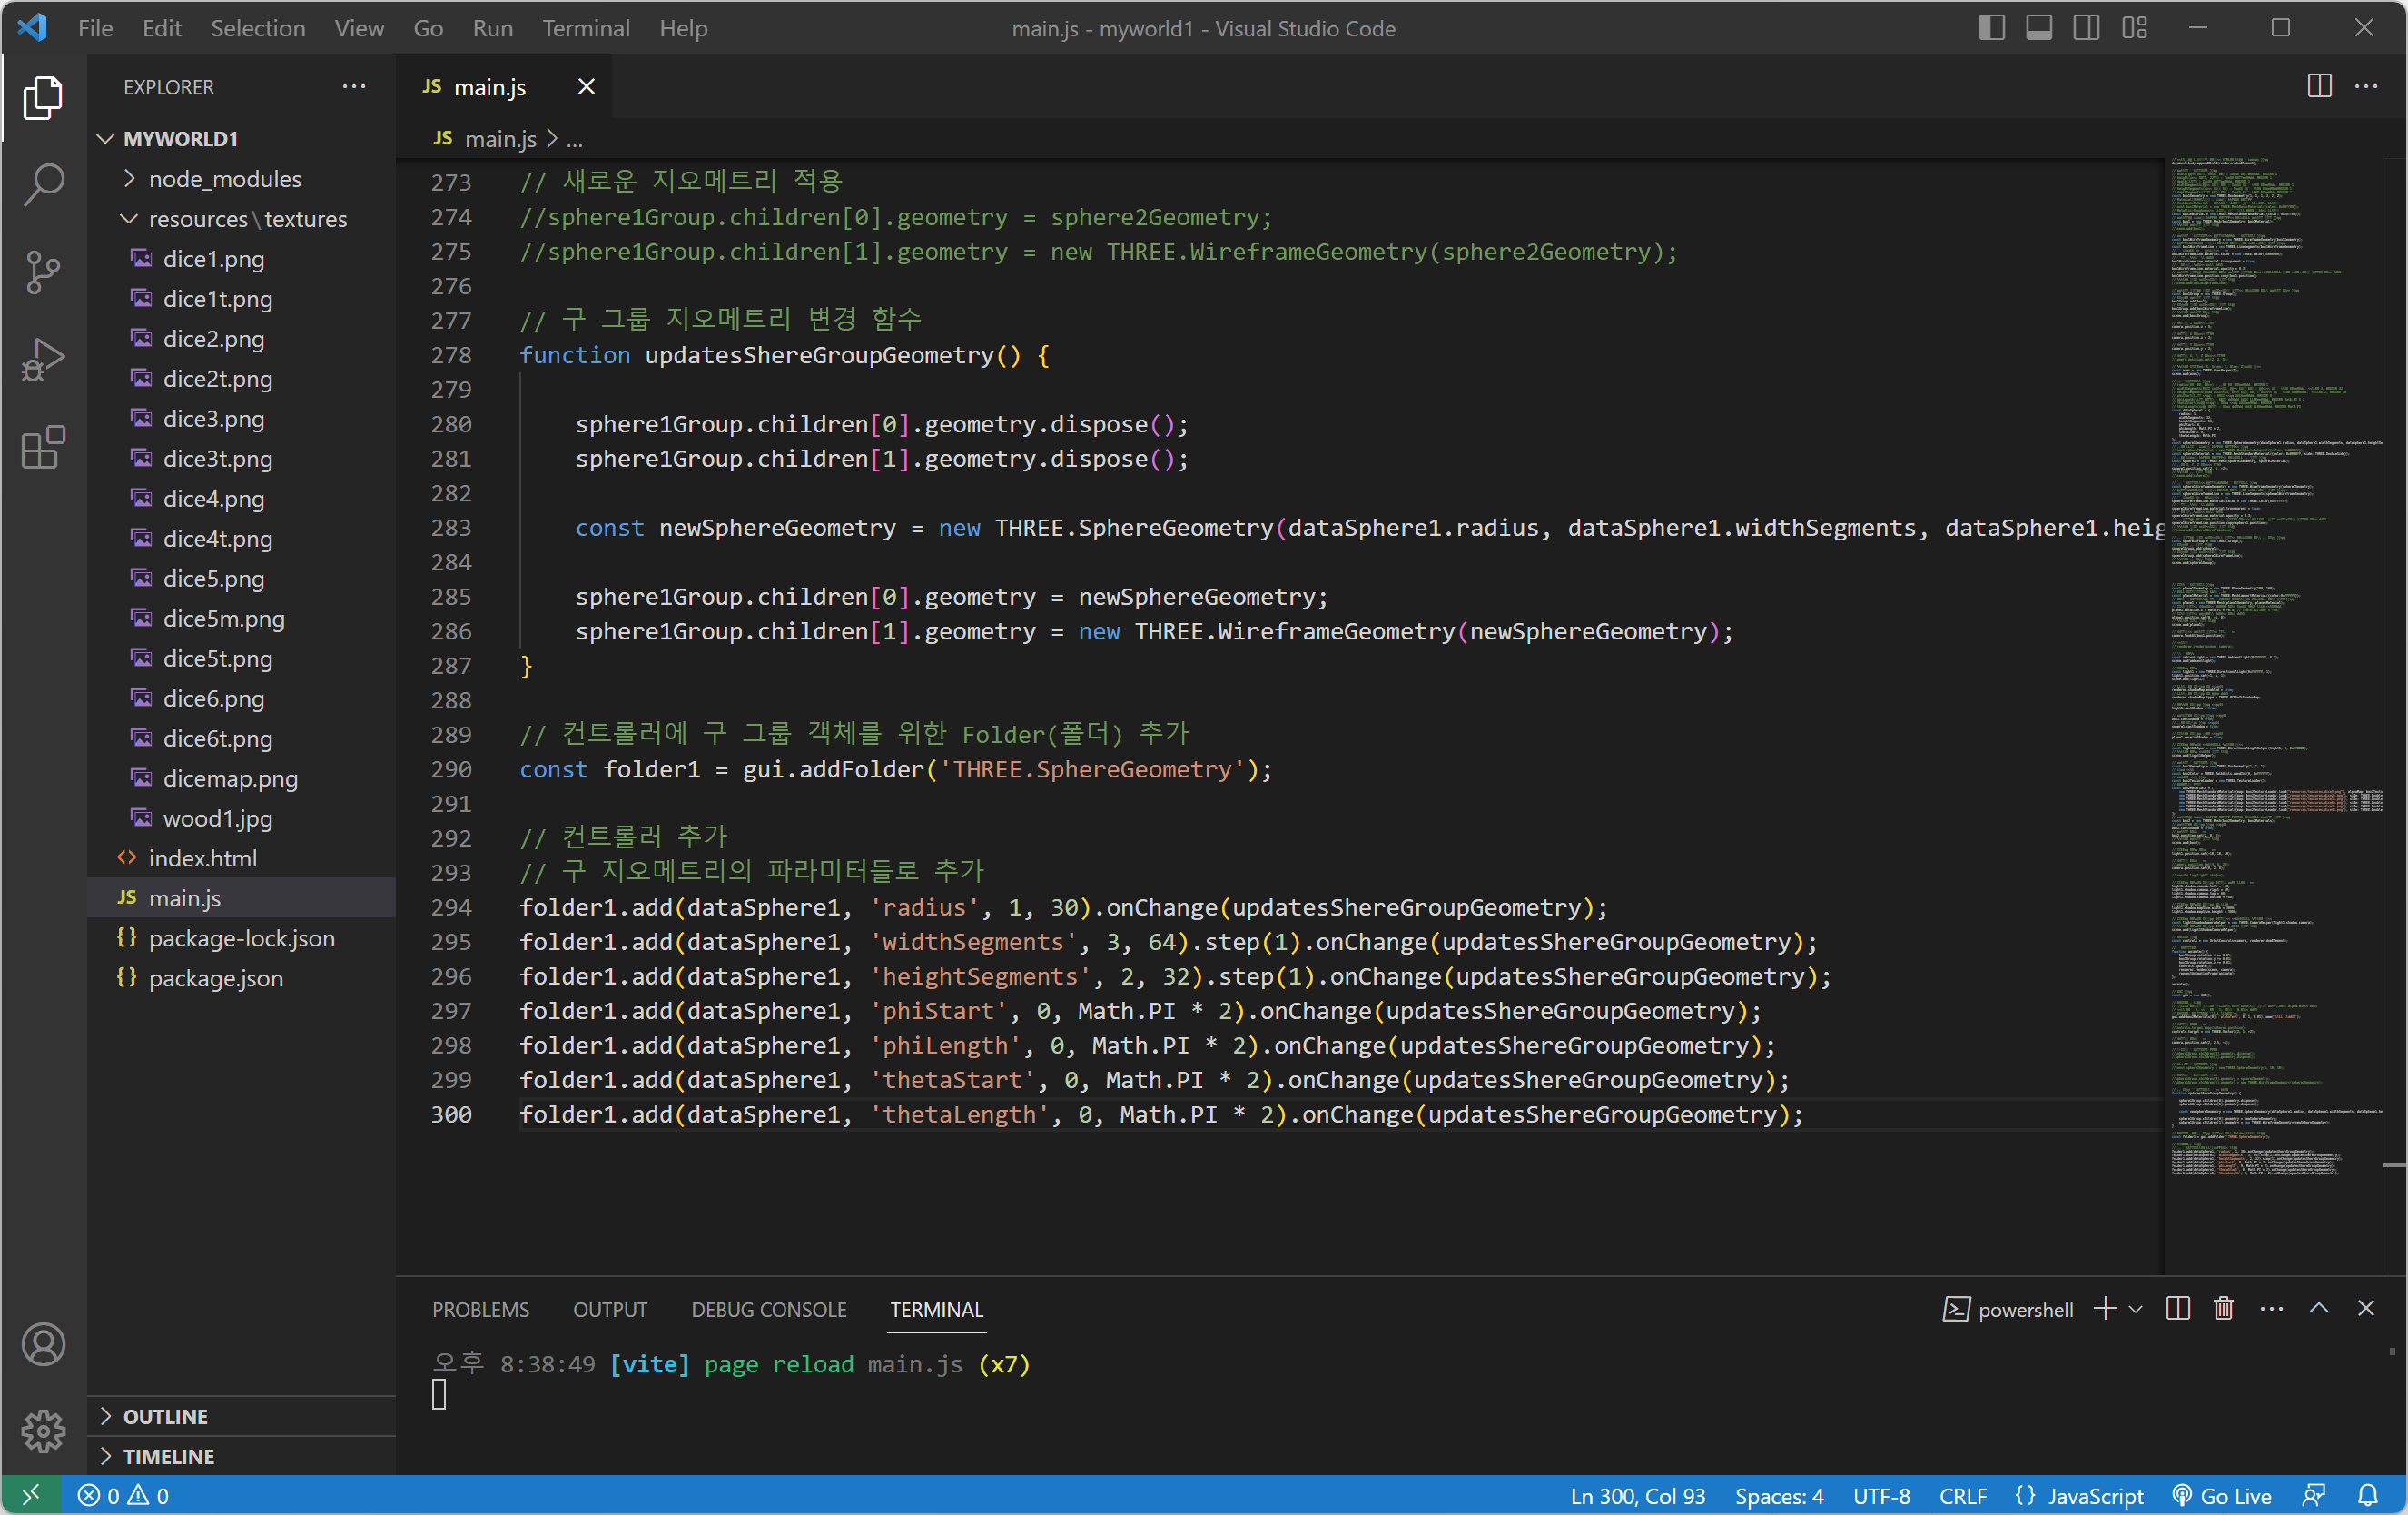Switch to the PROBLEMS tab
2408x1515 pixels.
tap(480, 1309)
